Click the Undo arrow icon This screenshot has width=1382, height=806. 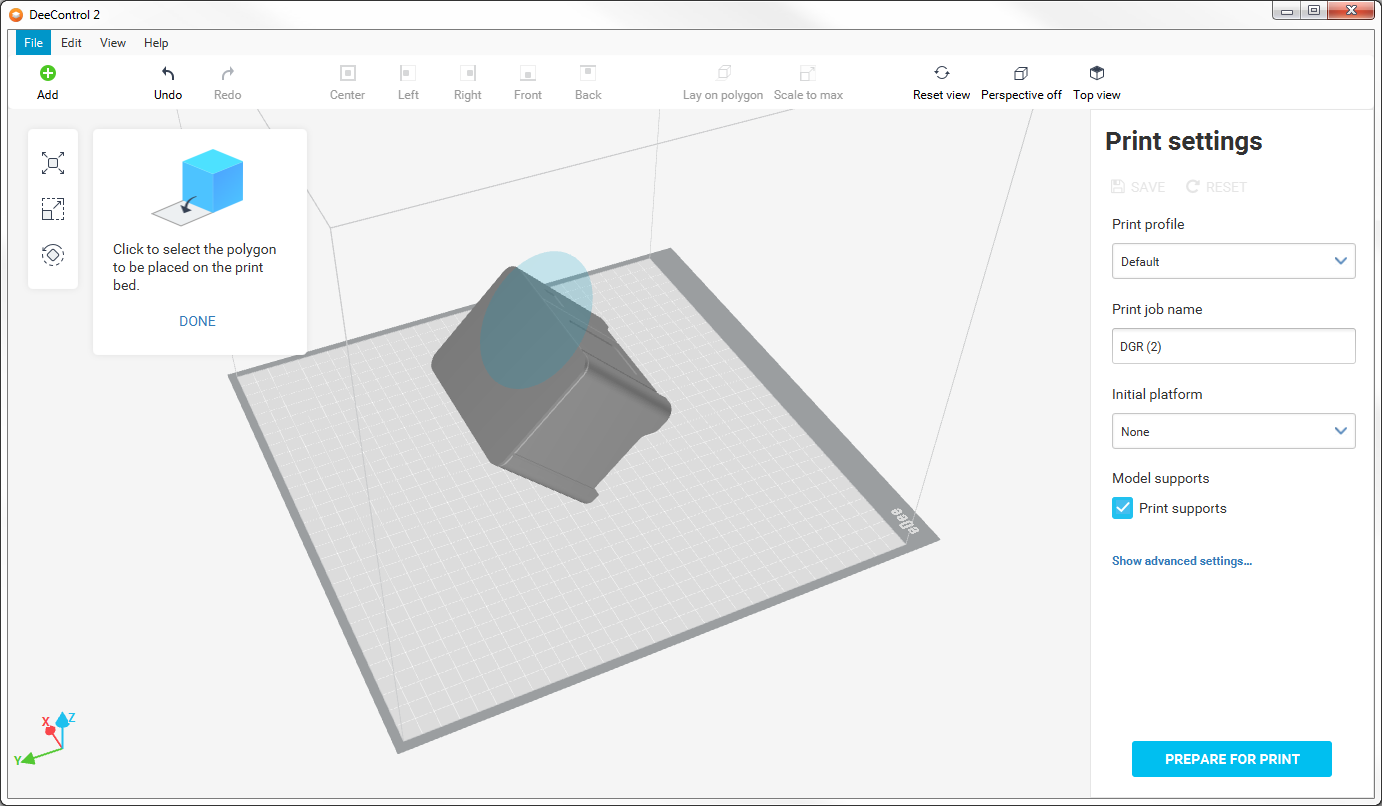pos(168,73)
